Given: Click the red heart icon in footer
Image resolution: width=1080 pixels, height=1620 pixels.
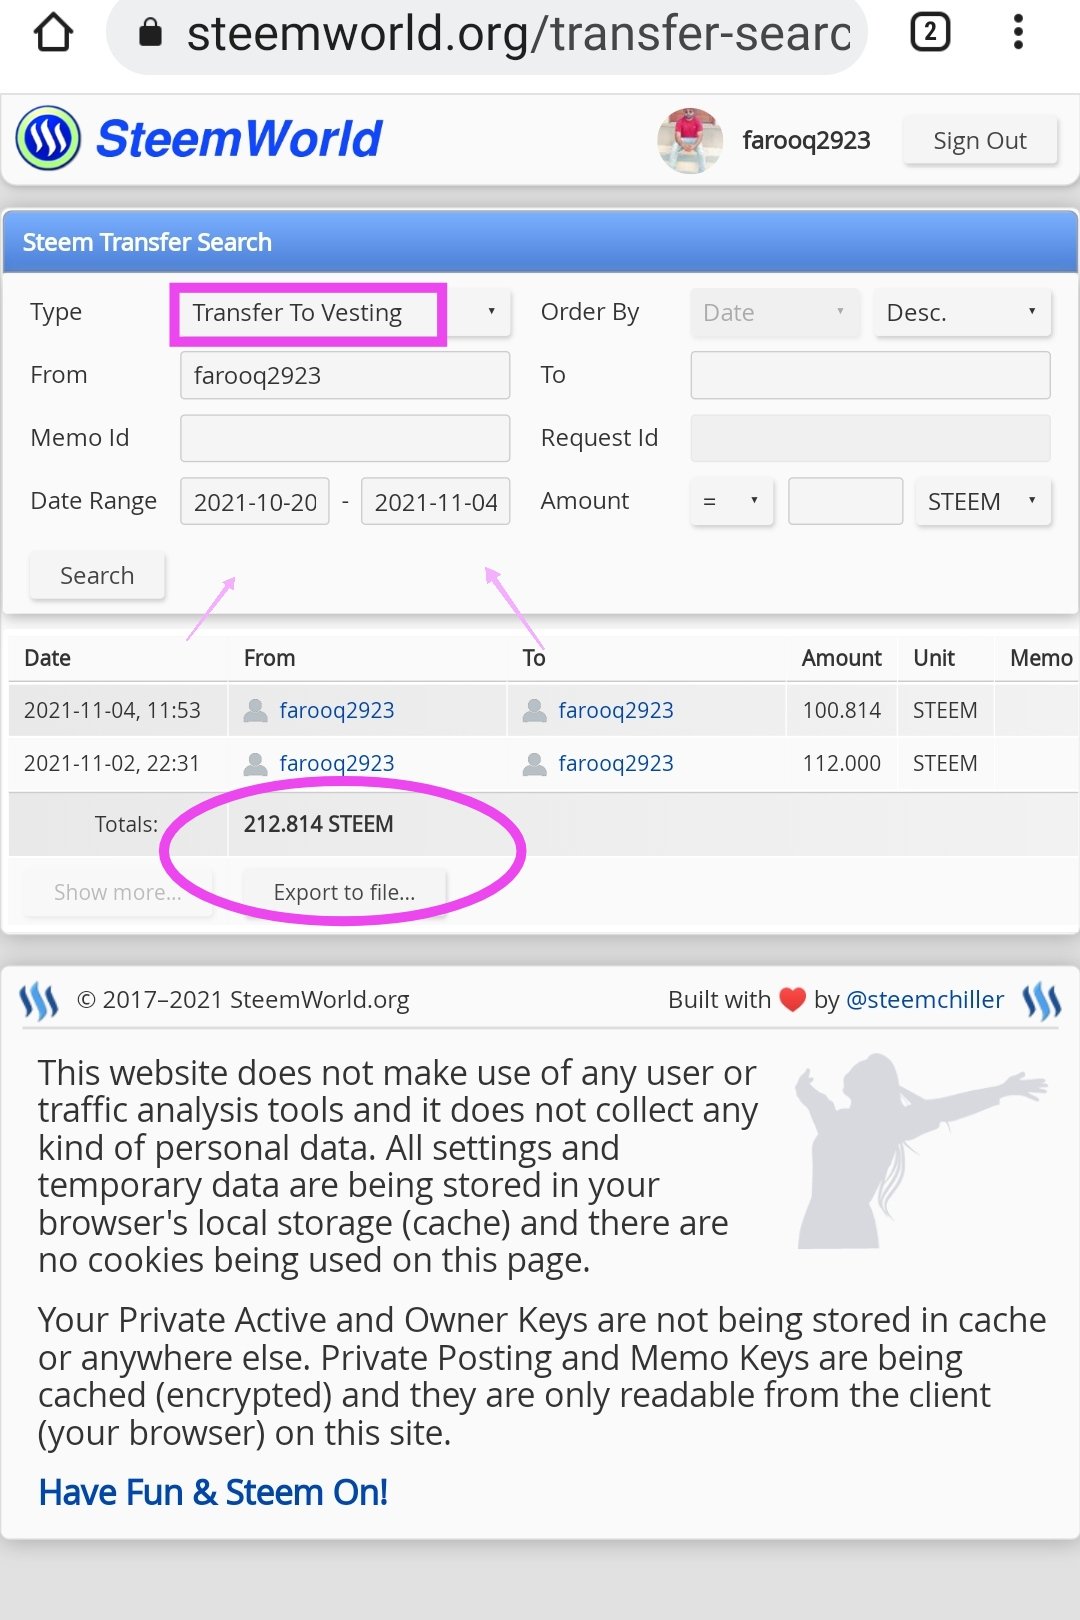Looking at the screenshot, I should 792,999.
